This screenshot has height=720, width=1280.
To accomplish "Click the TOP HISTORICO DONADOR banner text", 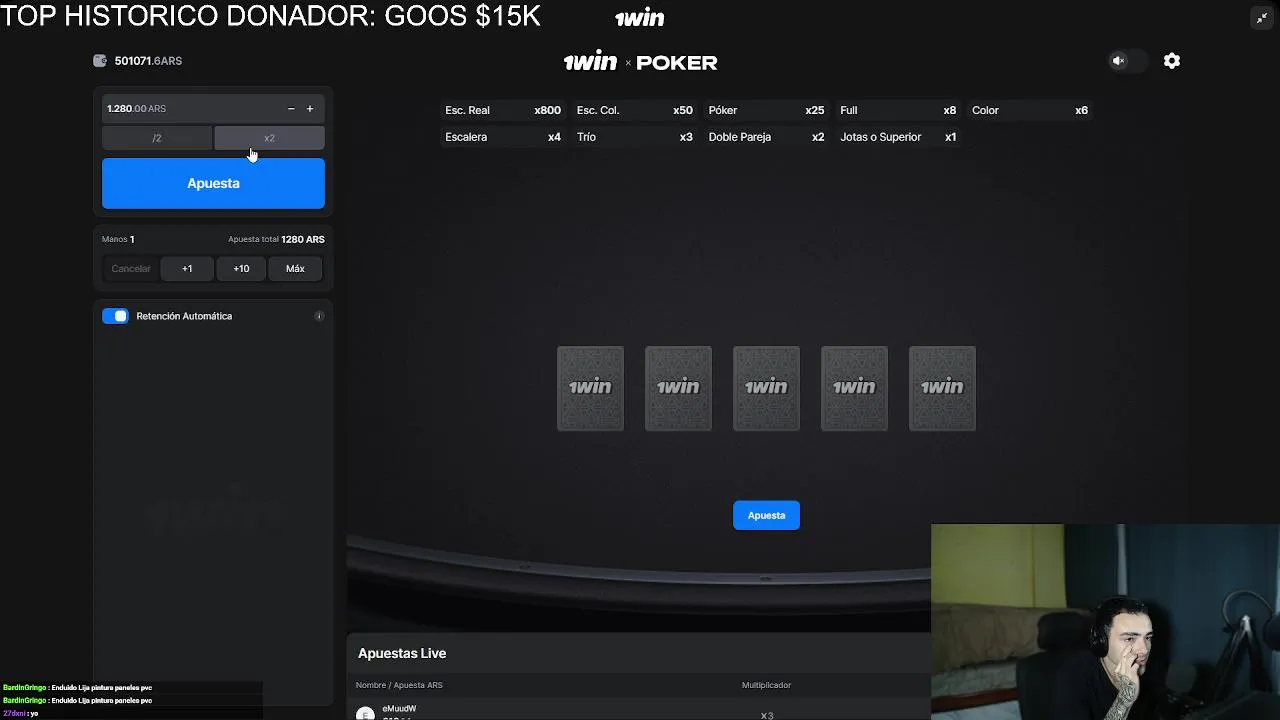I will 270,16.
